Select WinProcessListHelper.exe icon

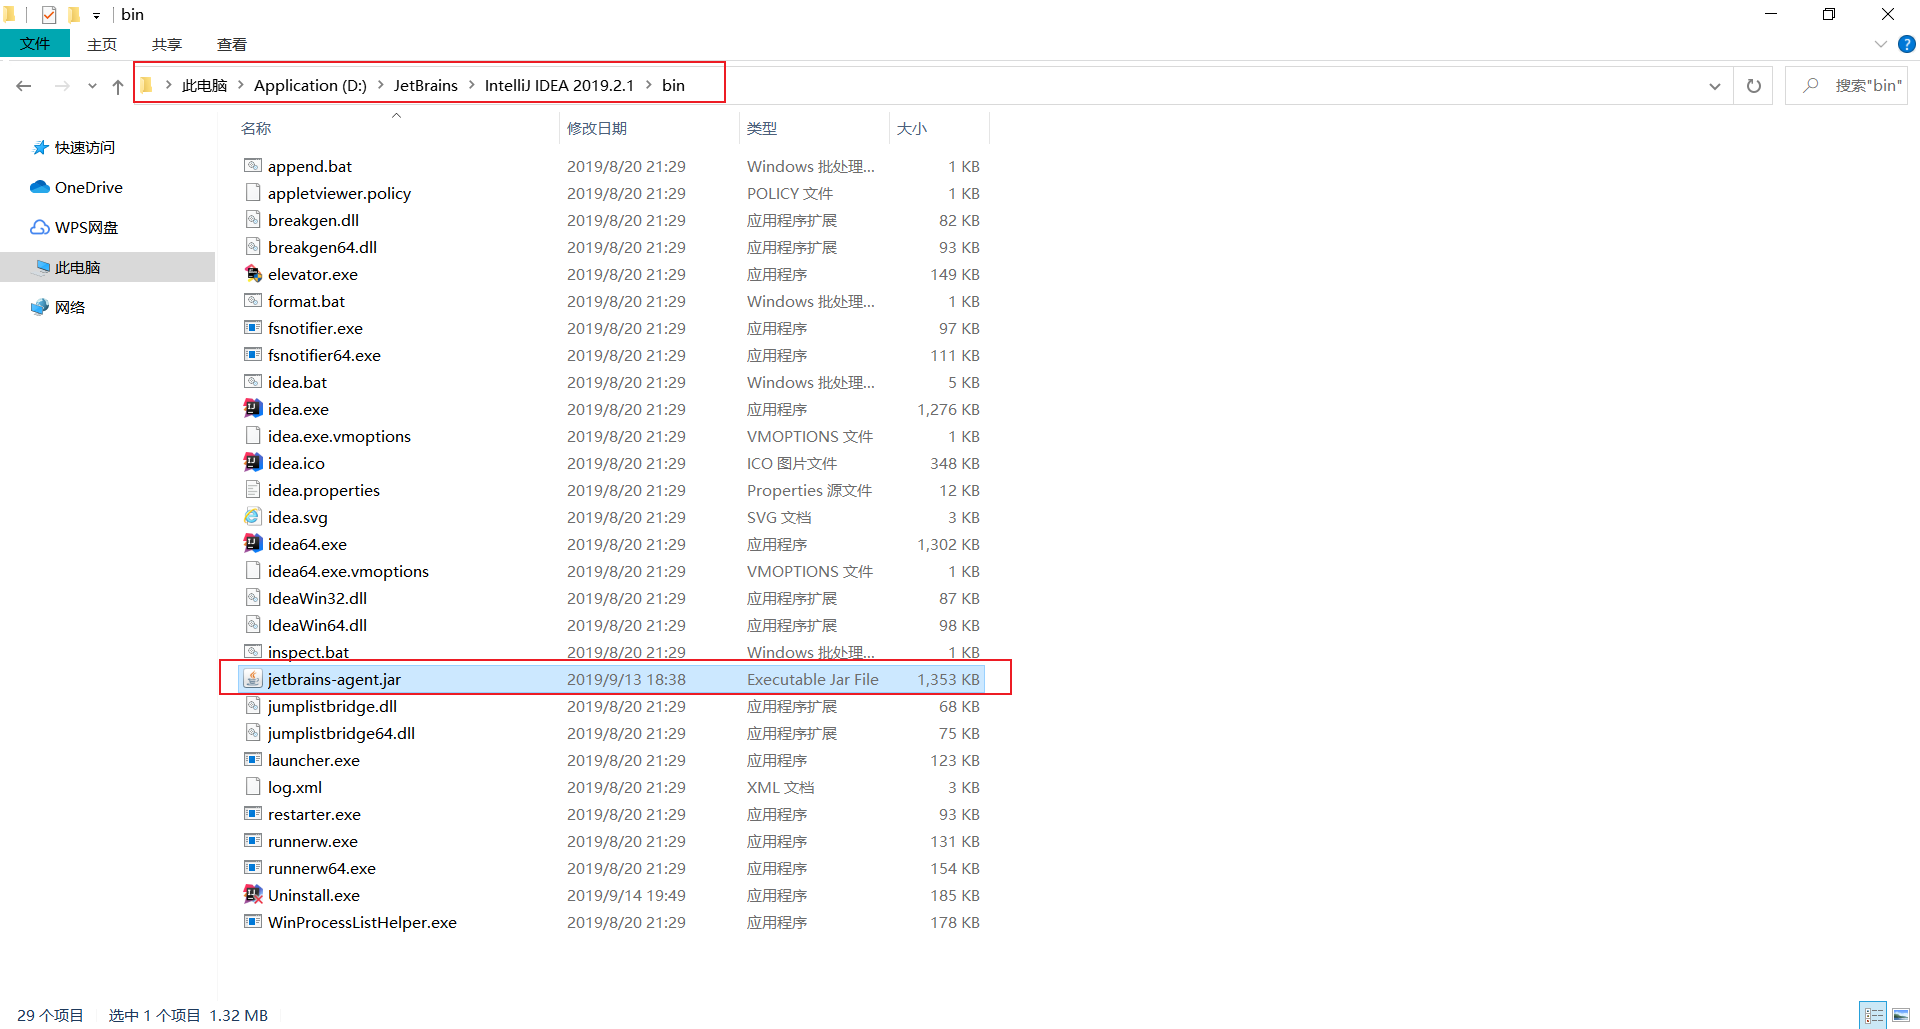click(253, 921)
